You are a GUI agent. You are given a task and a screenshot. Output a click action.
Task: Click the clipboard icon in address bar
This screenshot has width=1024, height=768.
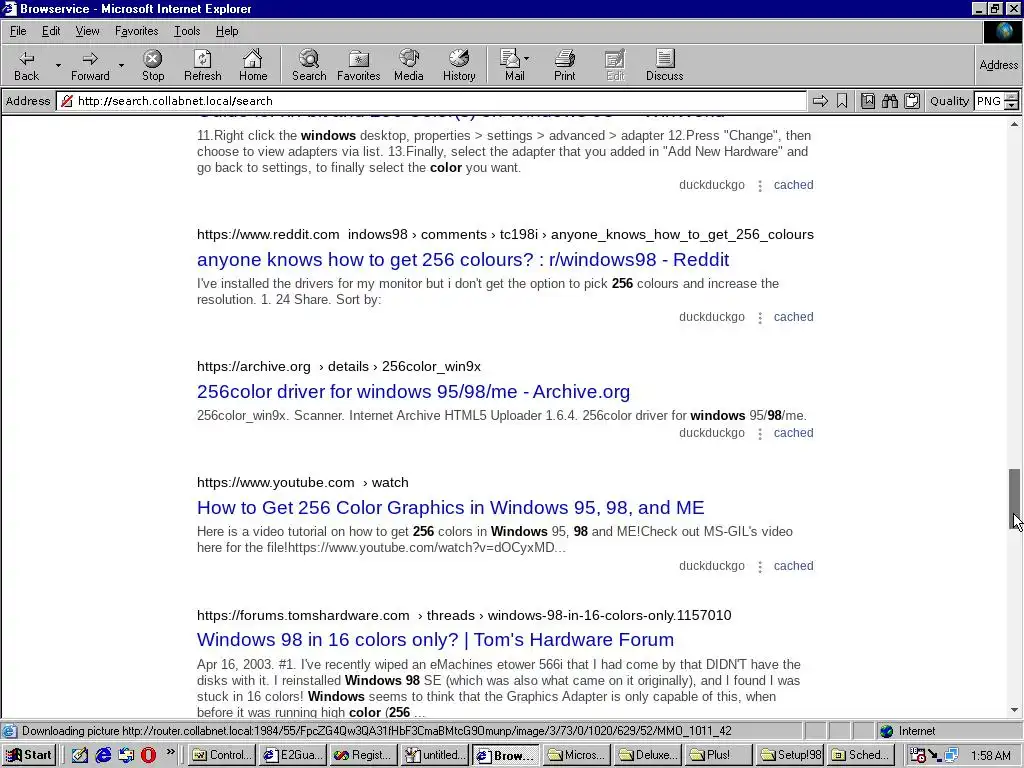point(912,101)
